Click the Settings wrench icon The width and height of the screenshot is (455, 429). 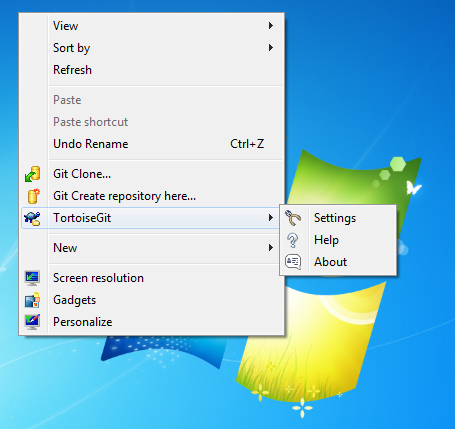(293, 218)
